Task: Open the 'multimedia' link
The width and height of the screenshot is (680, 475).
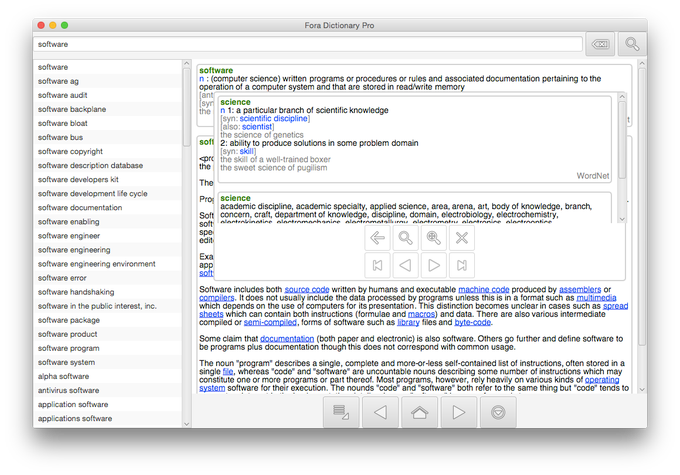Action: pos(596,298)
